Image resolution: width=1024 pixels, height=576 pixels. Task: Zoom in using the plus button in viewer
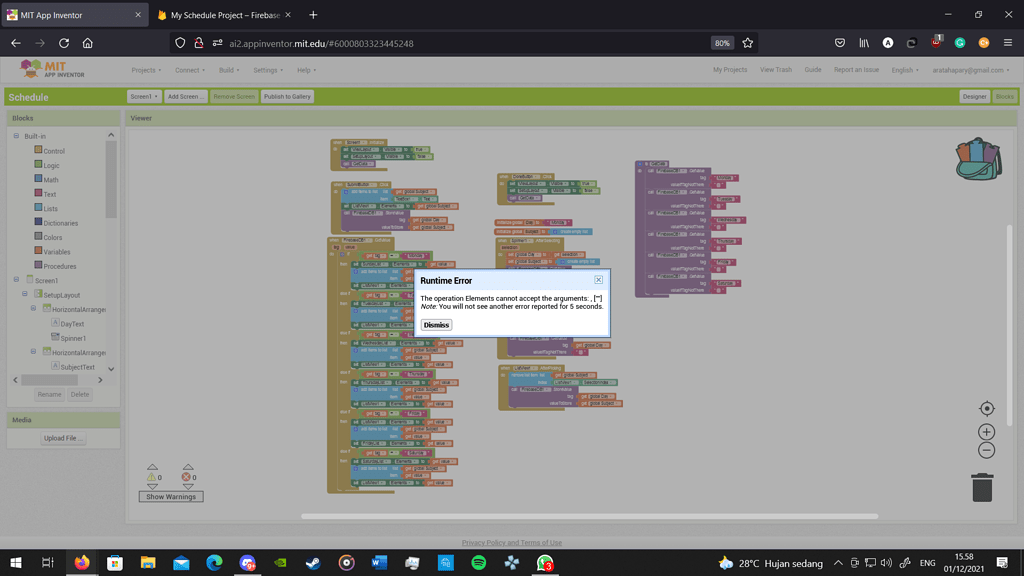coord(987,431)
